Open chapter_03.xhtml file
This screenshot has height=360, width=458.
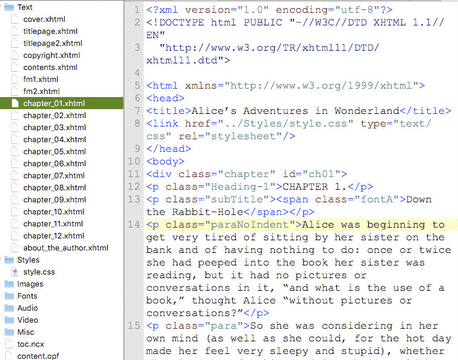(x=55, y=128)
